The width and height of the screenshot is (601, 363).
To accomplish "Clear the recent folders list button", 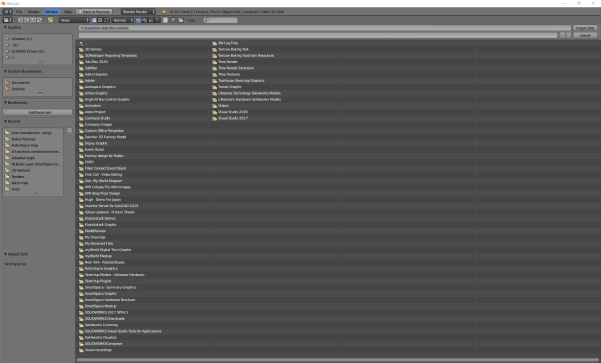I will (x=69, y=131).
